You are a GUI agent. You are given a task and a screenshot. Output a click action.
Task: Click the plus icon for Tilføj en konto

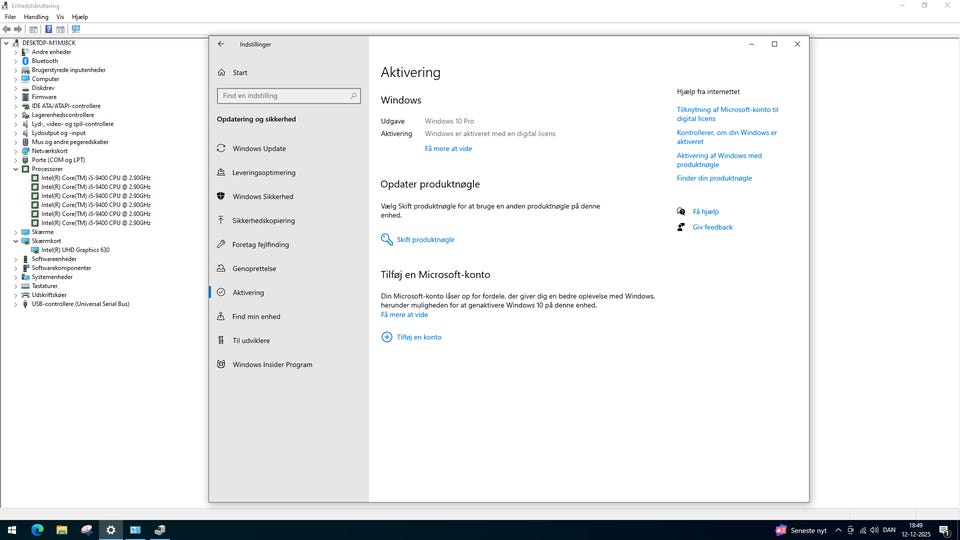coord(387,337)
